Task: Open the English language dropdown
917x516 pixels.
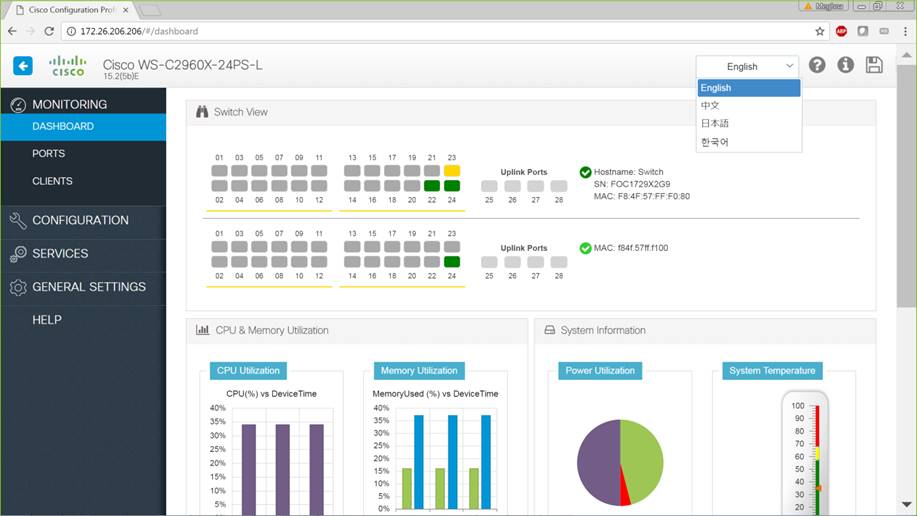Action: [748, 67]
